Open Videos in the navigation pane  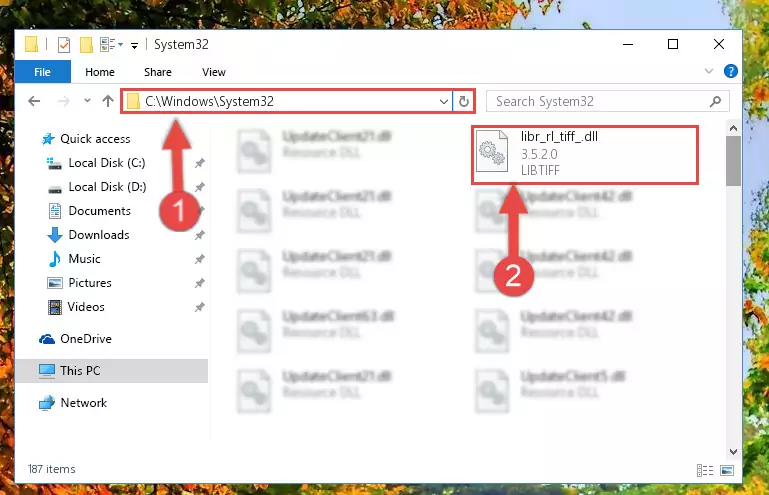pos(86,307)
